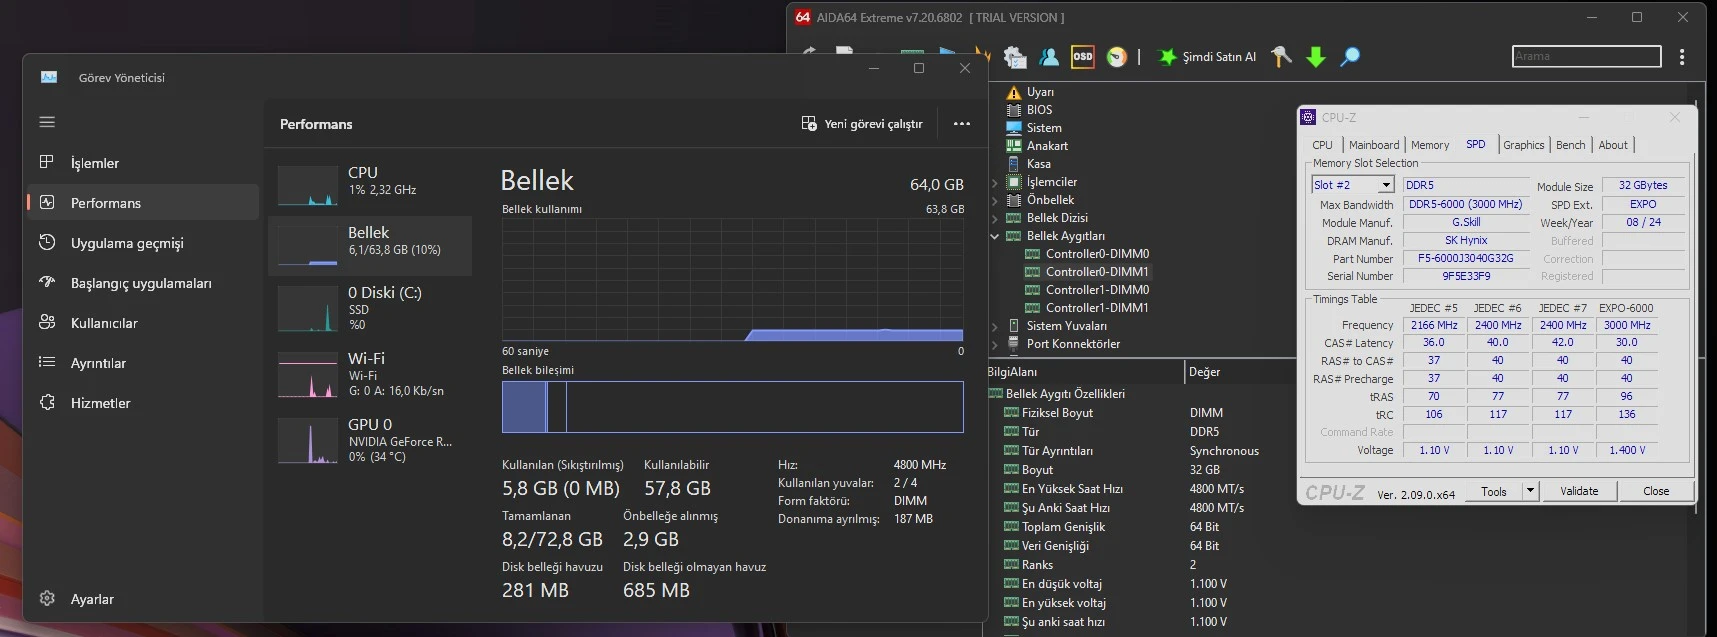Viewport: 1717px width, 637px height.
Task: Open Kullanıcılar page in Task Manager
Action: click(142, 323)
